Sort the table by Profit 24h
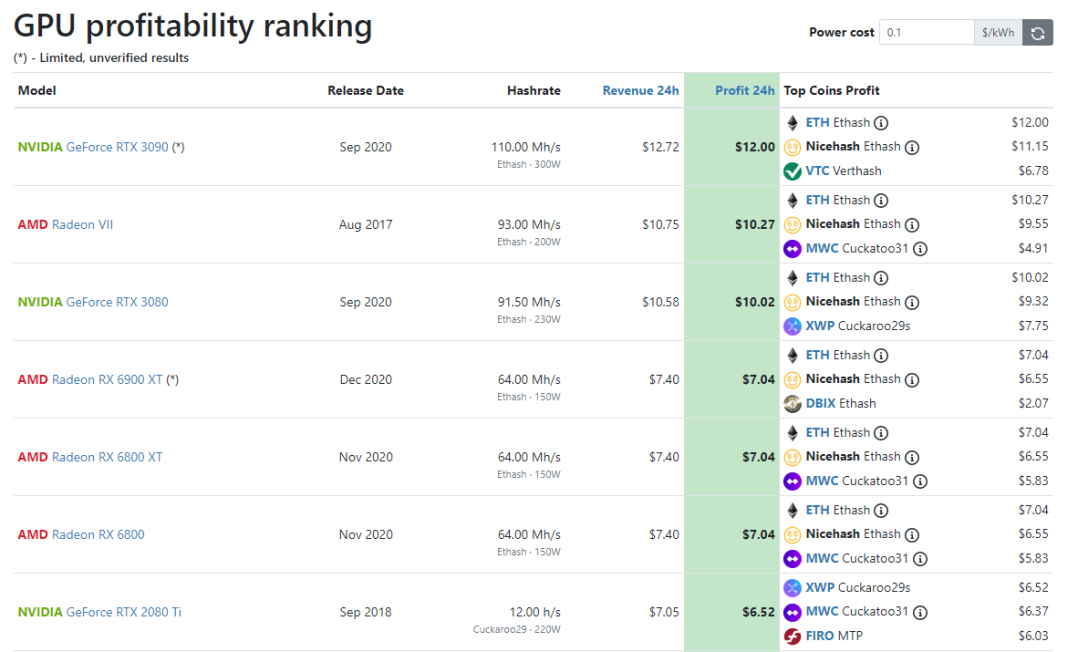This screenshot has width=1078, height=652. click(745, 91)
